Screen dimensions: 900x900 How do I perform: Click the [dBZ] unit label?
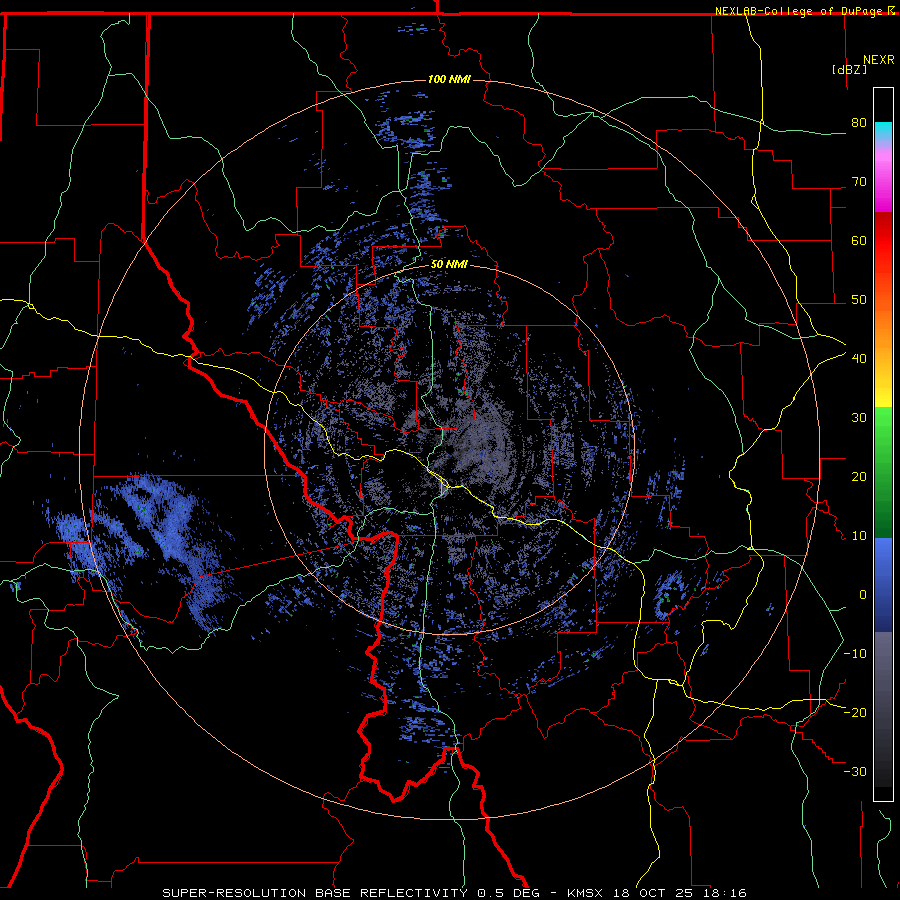[849, 69]
